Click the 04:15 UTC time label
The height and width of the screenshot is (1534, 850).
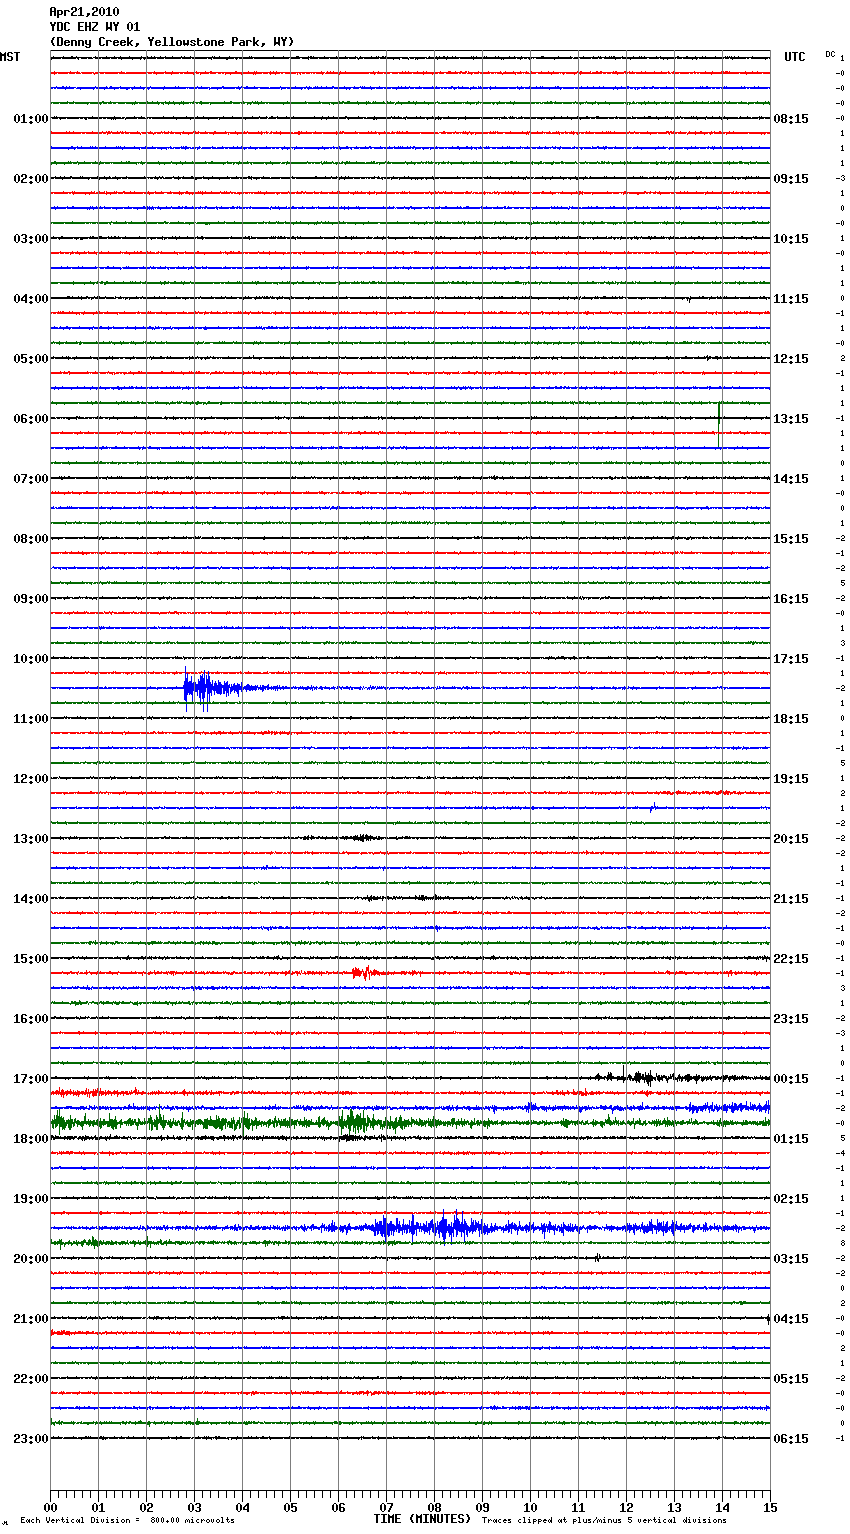(791, 1319)
